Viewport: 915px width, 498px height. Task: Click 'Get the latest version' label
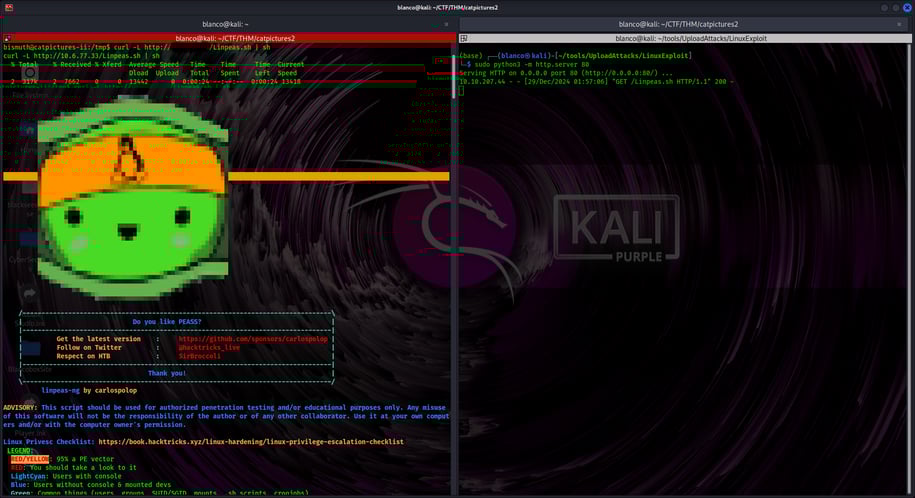pyautogui.click(x=99, y=339)
